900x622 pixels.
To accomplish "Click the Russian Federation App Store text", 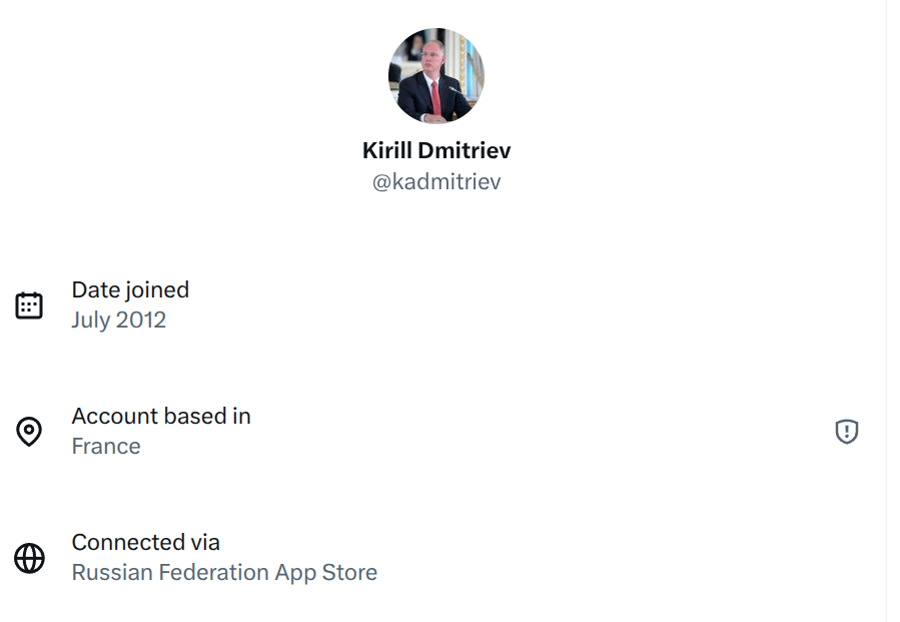I will (x=224, y=573).
